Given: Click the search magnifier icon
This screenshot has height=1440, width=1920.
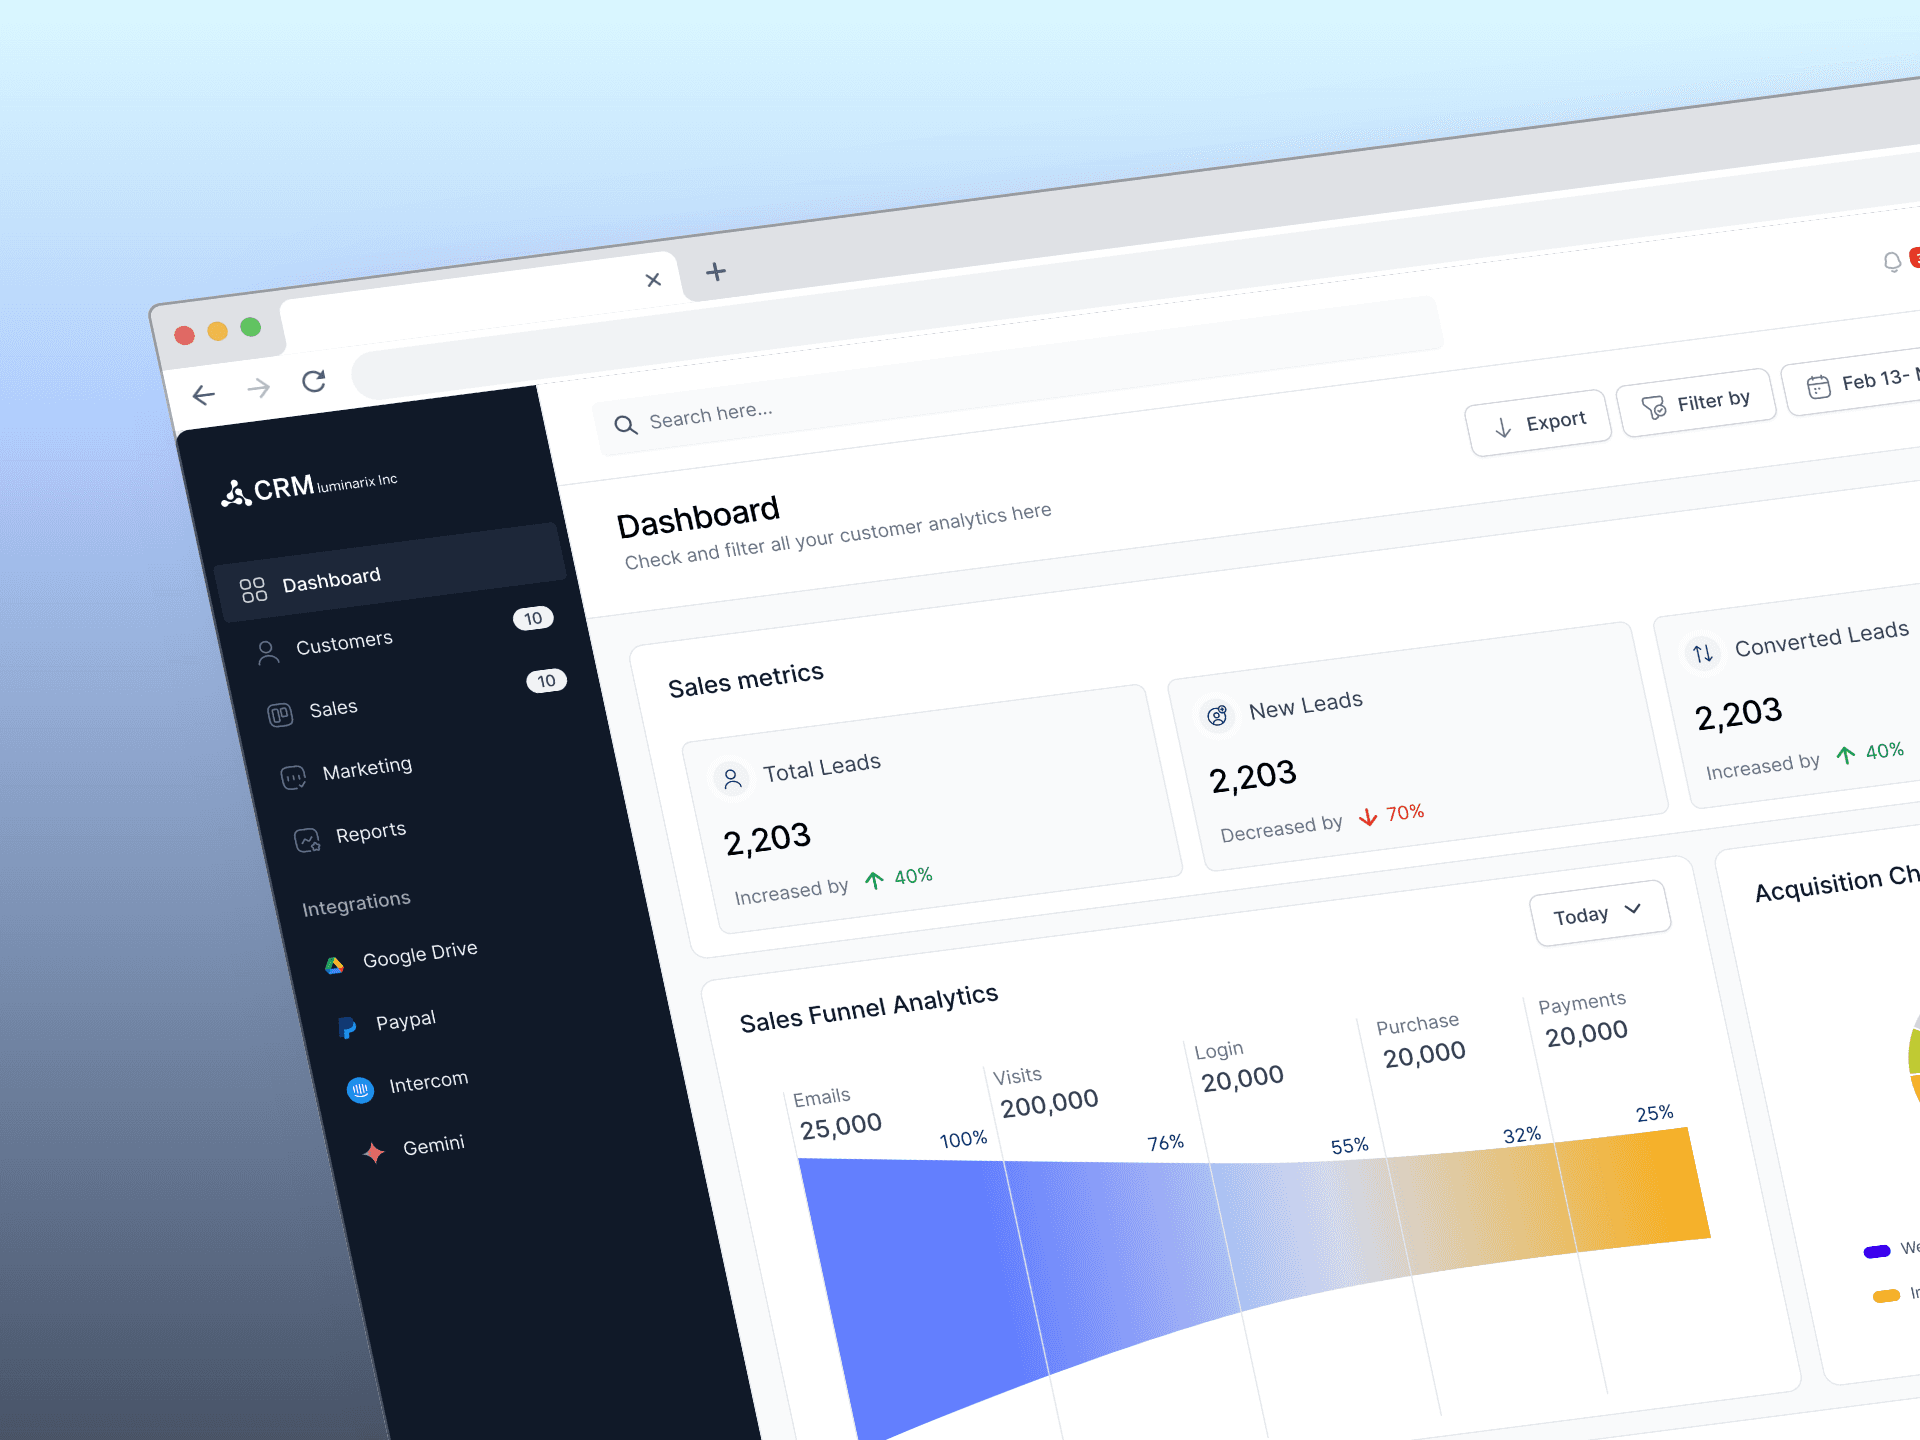Looking at the screenshot, I should [625, 425].
